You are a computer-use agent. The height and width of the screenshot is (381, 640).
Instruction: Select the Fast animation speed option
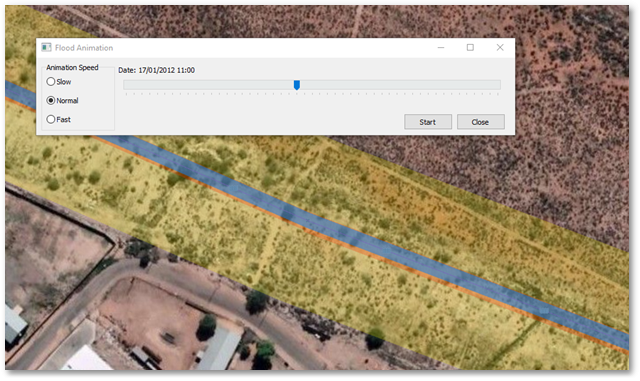point(58,119)
